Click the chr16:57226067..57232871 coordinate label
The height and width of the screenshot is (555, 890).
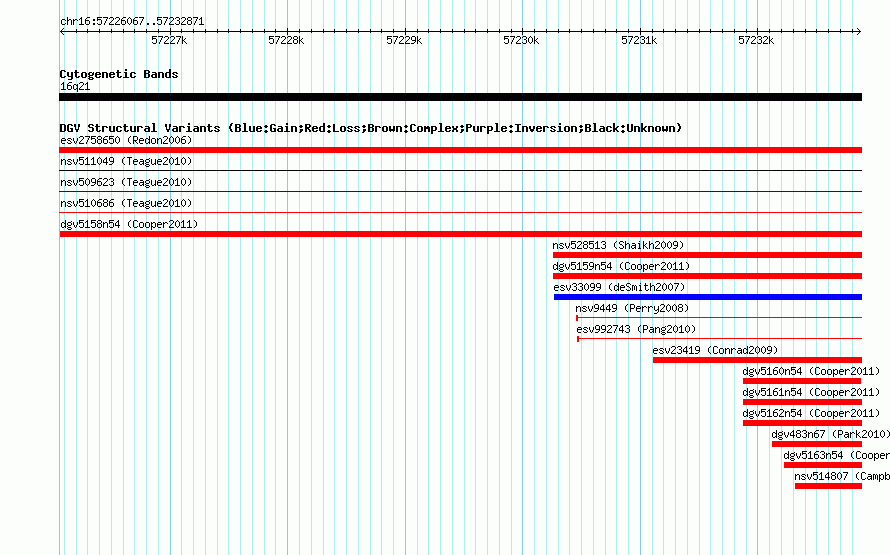pos(132,21)
